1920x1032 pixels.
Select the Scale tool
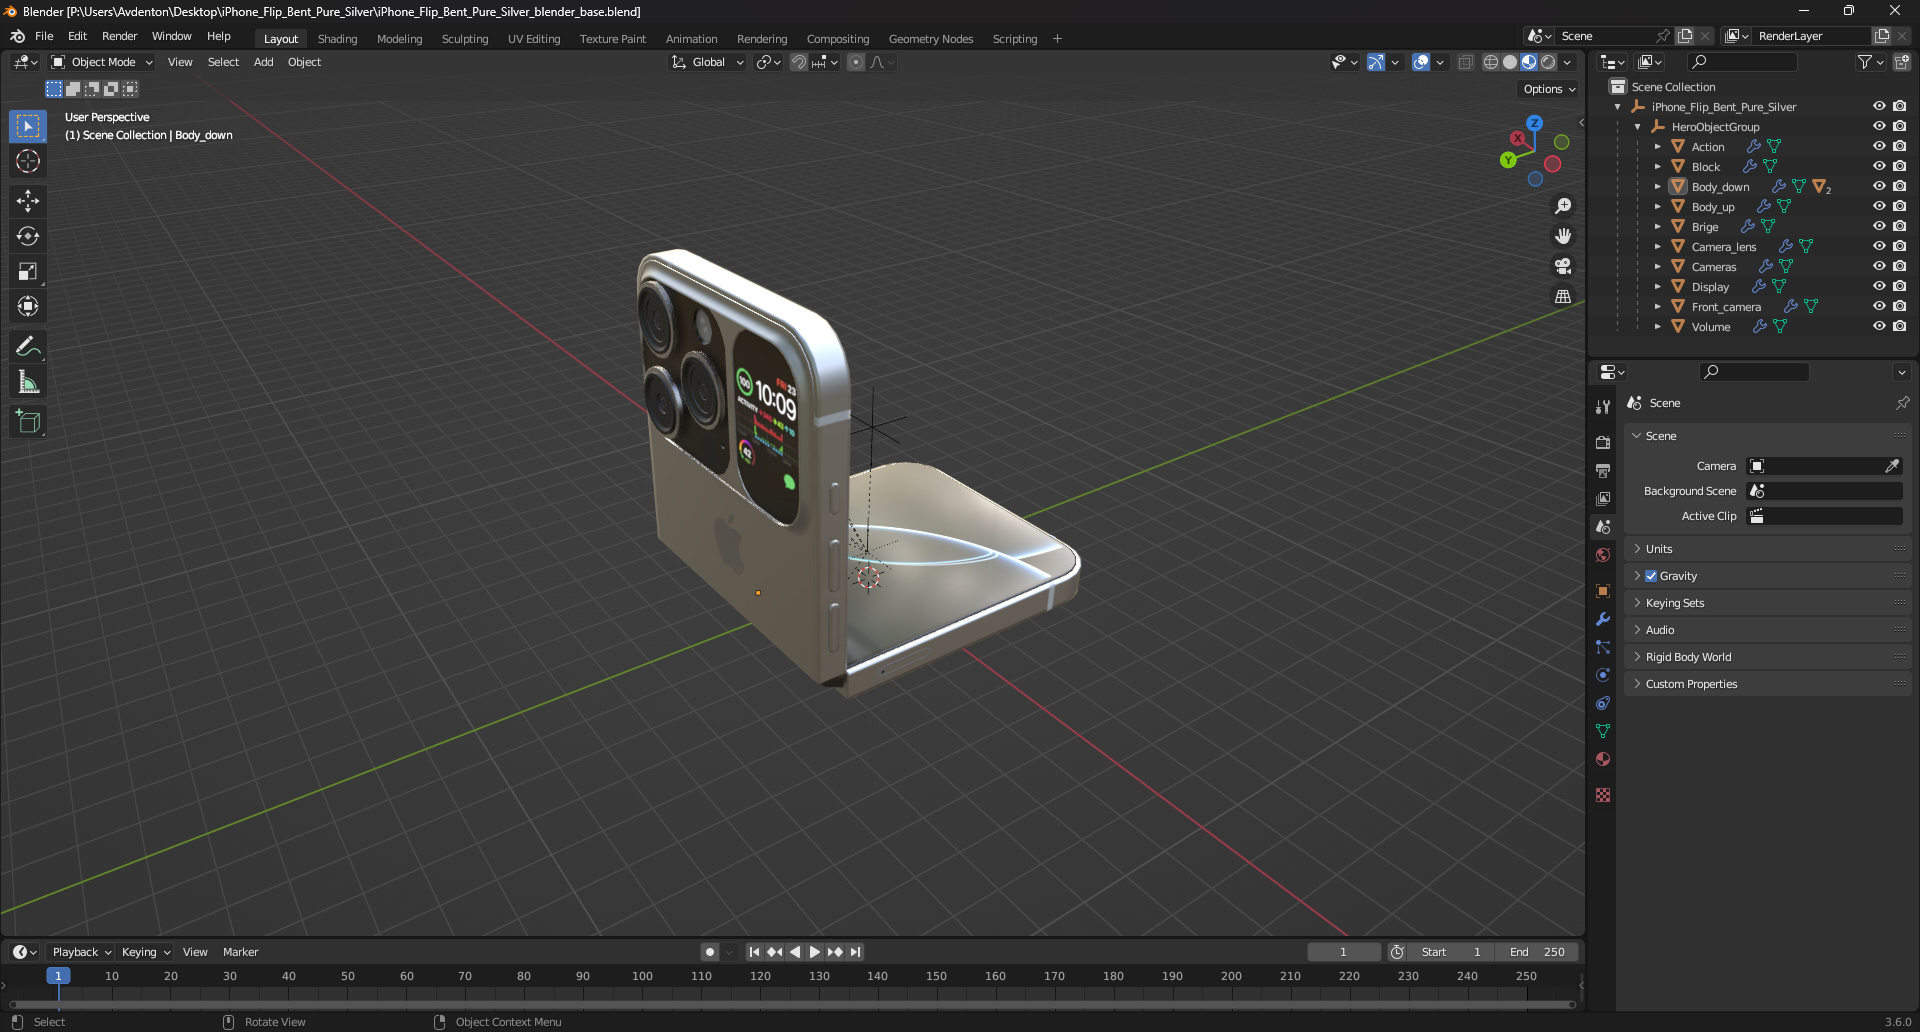coord(28,271)
